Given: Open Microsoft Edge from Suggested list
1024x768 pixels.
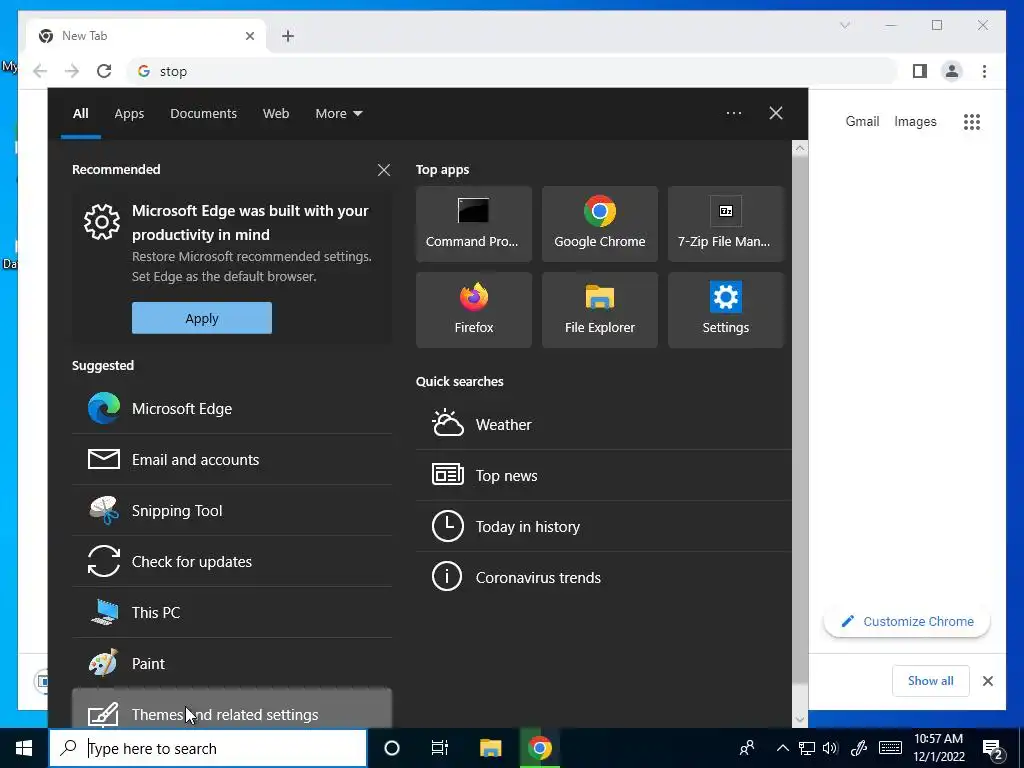Looking at the screenshot, I should point(232,409).
